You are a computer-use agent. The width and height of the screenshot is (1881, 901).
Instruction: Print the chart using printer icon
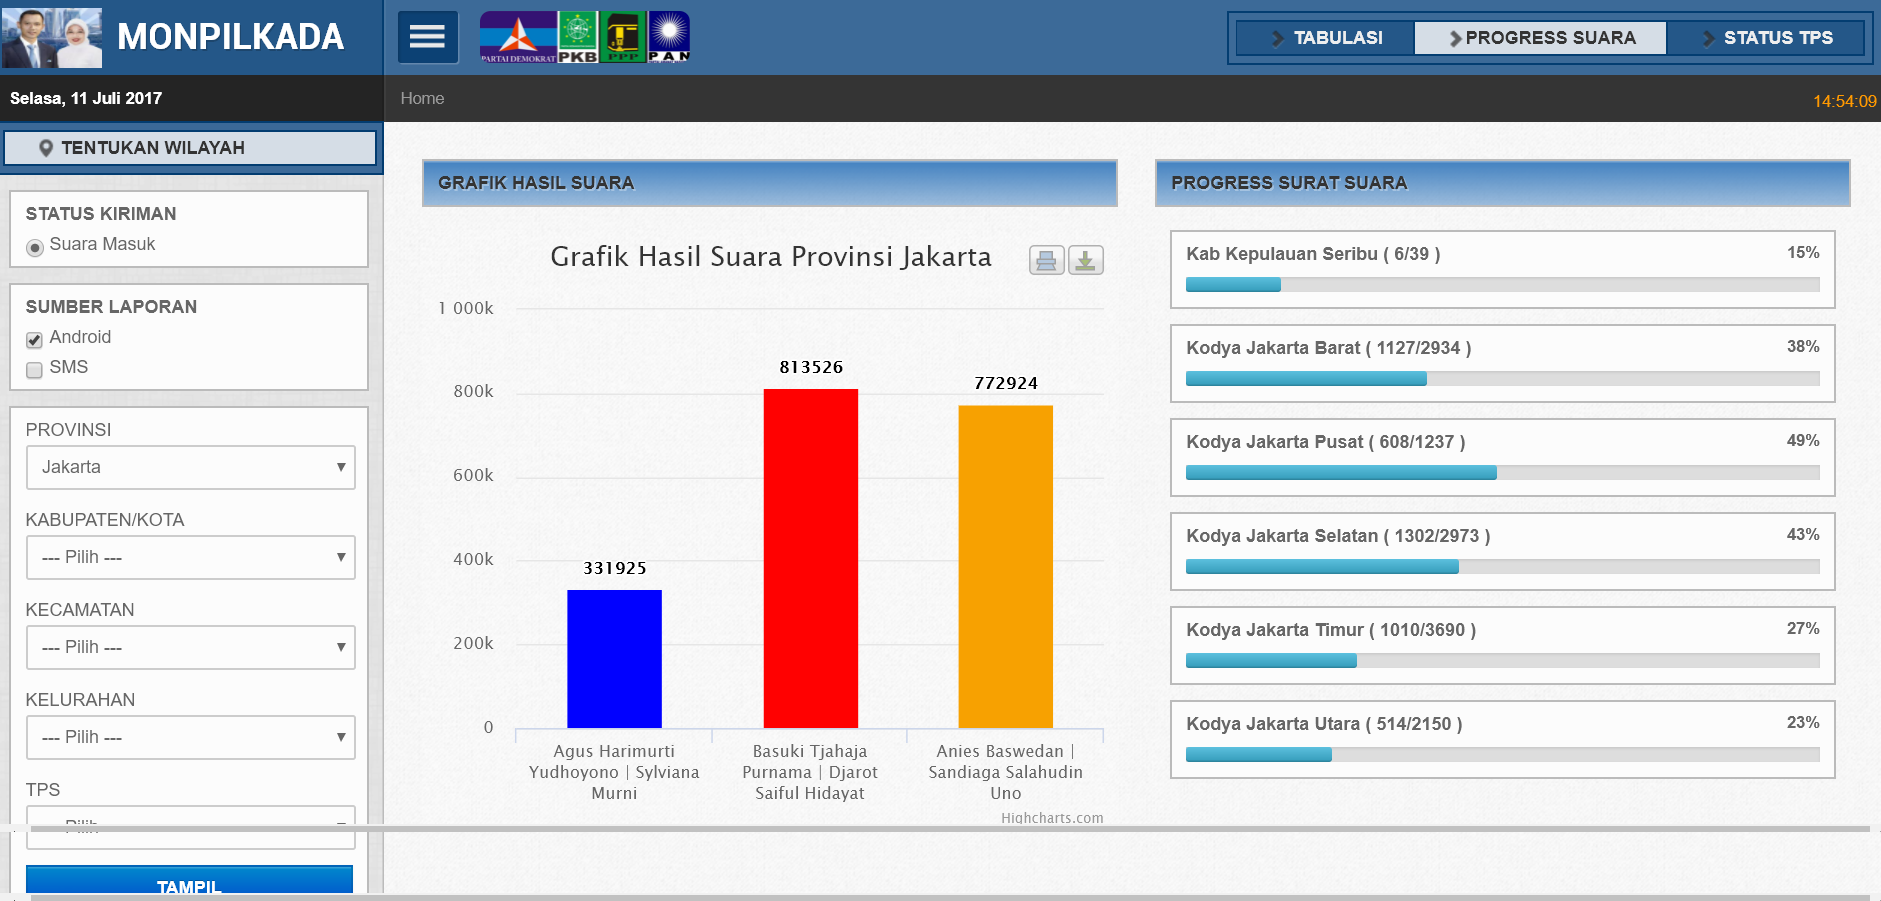(x=1046, y=261)
